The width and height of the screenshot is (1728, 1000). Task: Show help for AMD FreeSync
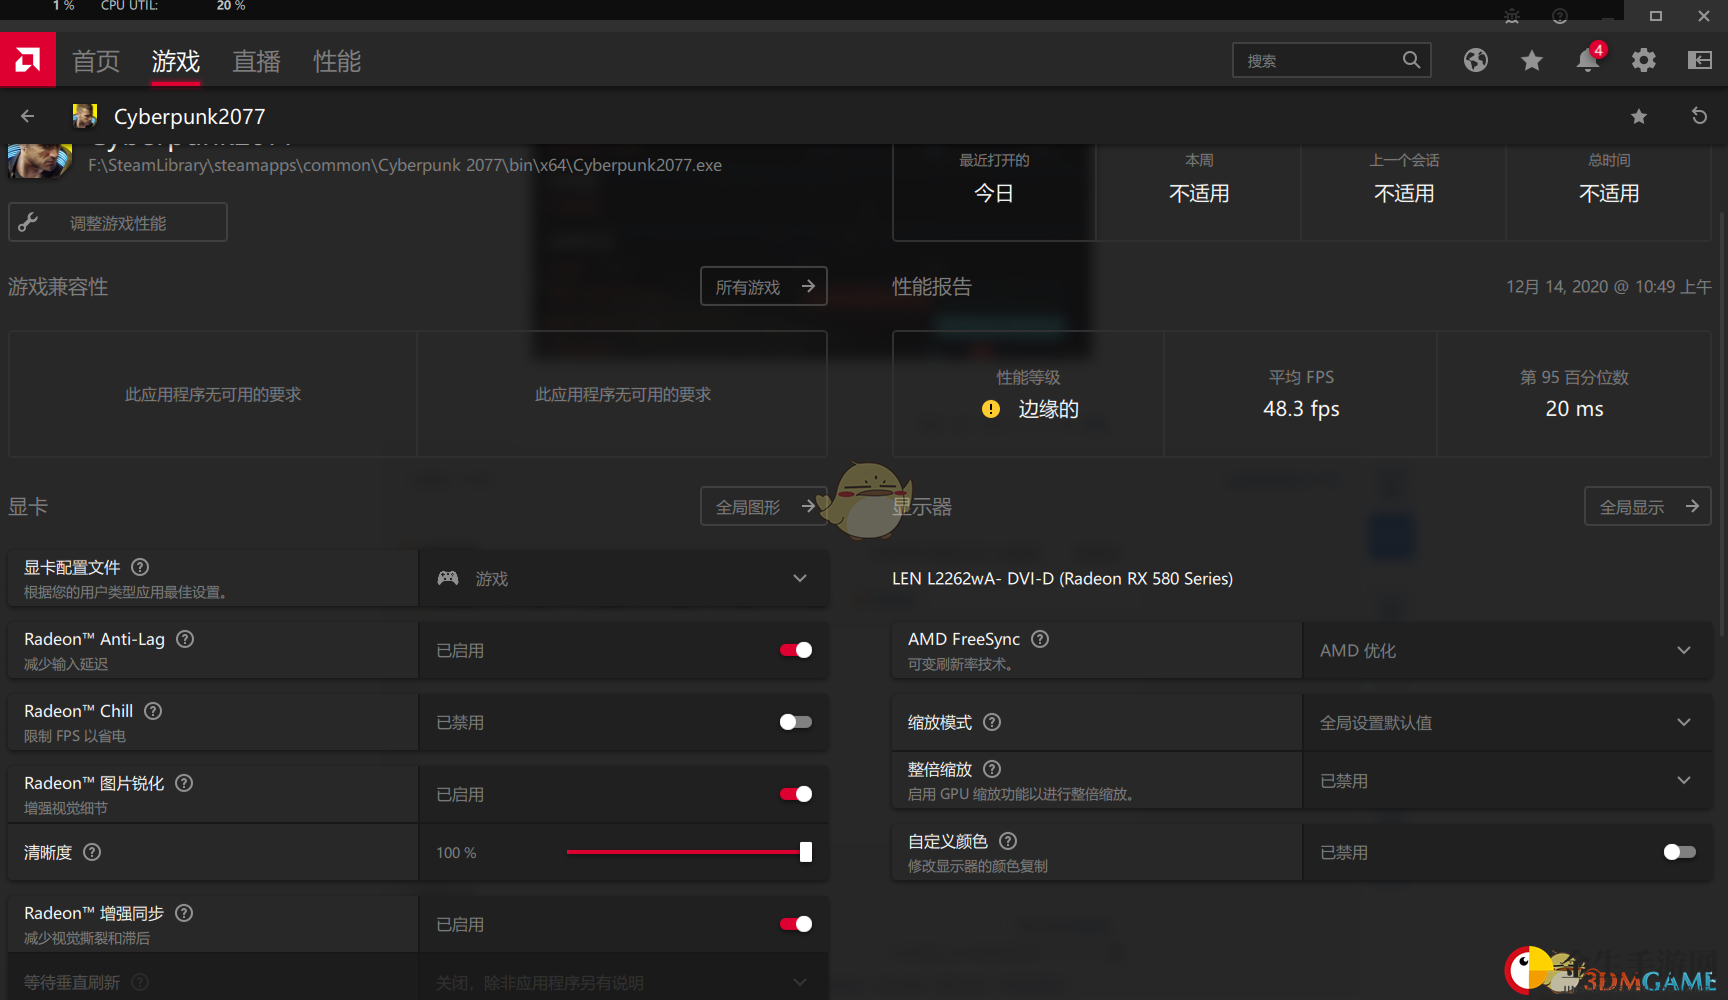point(1040,639)
